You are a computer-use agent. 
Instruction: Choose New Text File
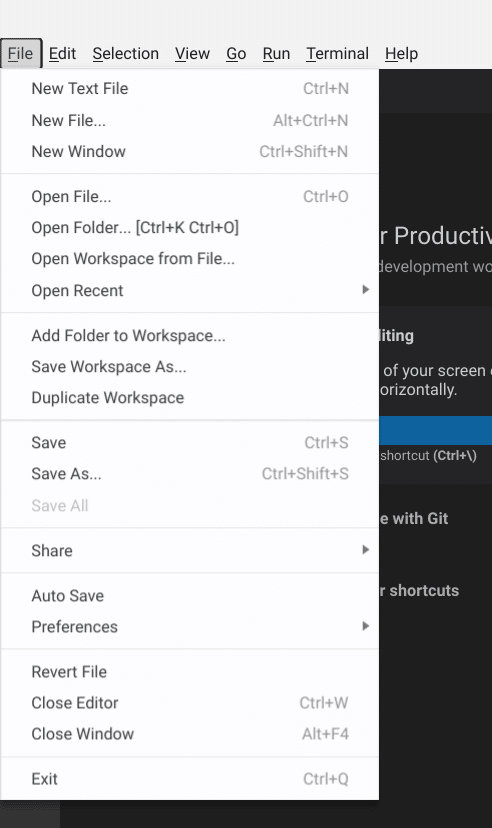190,89
